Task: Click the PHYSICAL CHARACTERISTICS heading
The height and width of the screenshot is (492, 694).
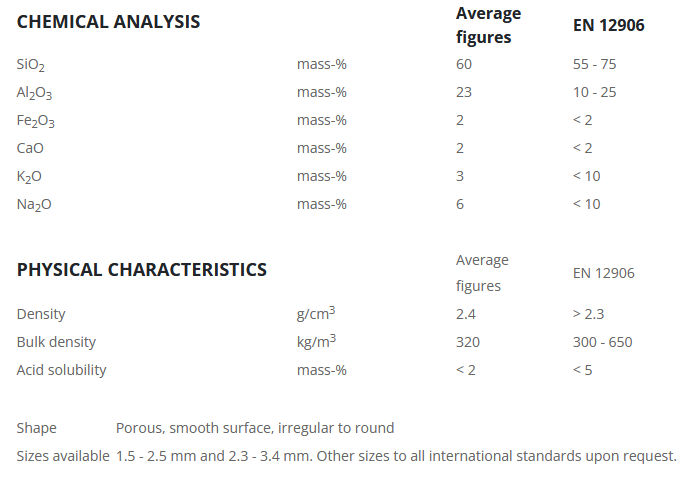Action: click(x=141, y=270)
